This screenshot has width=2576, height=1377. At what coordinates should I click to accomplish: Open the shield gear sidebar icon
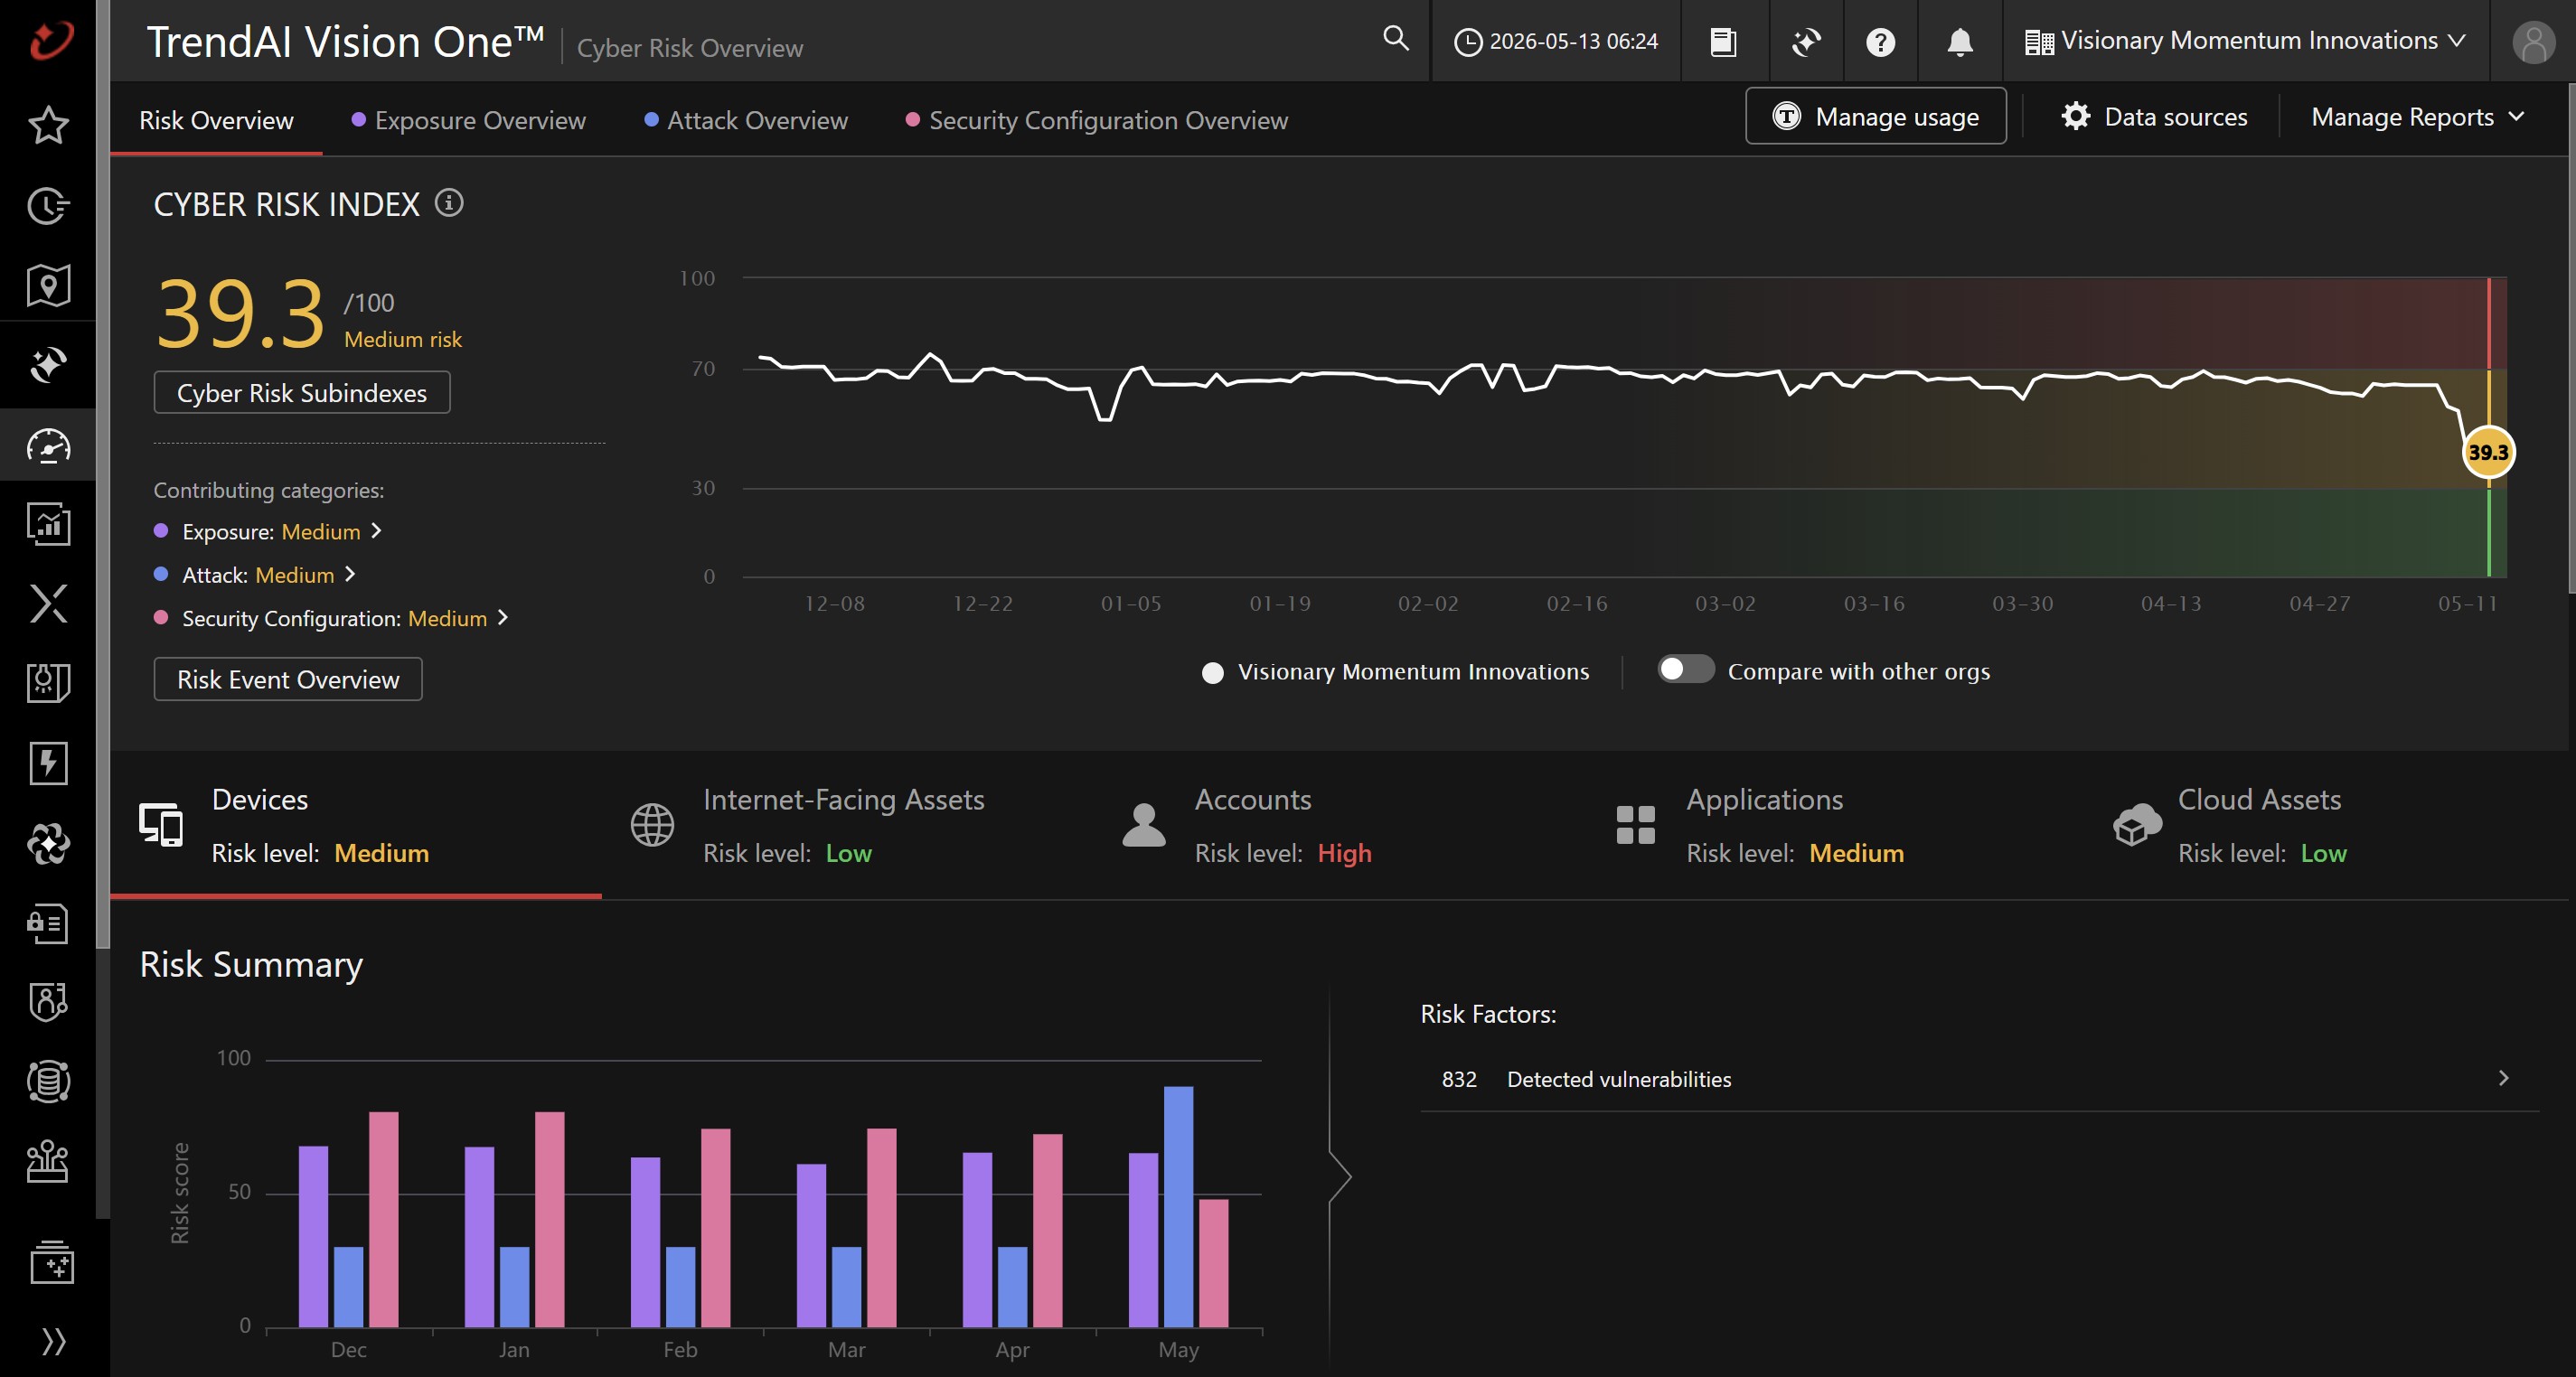(48, 683)
